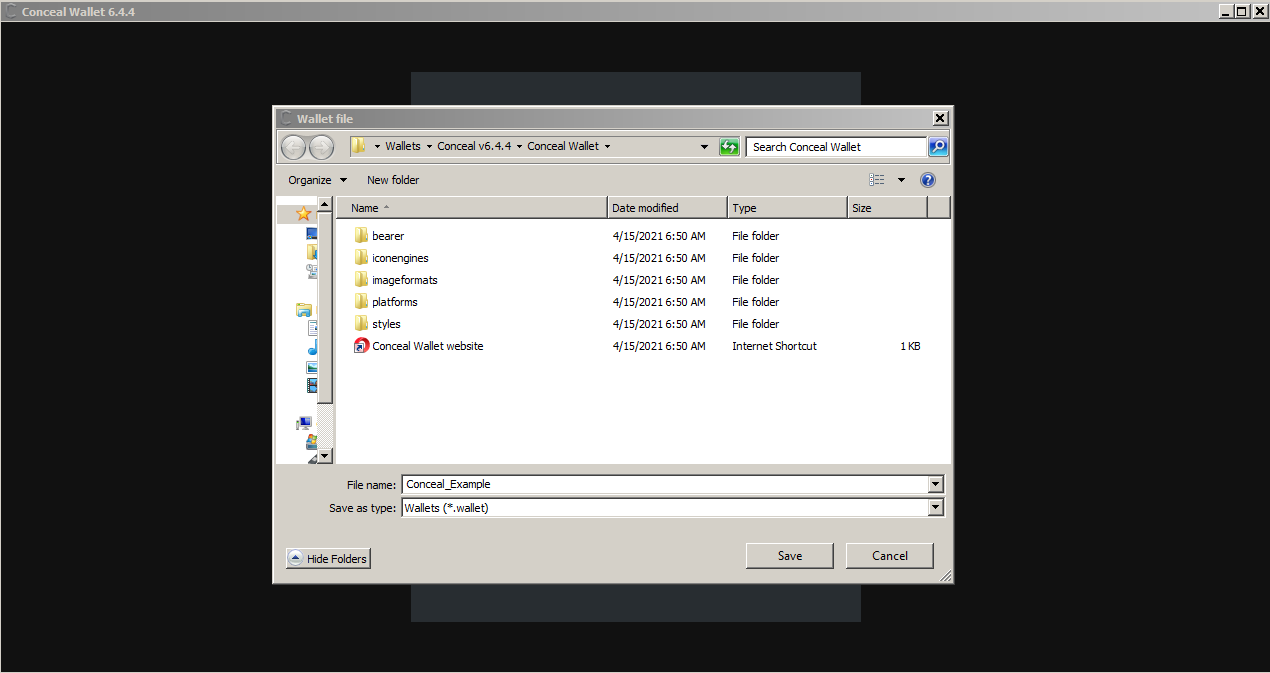The width and height of the screenshot is (1270, 673).
Task: Collapse the pane with Hide Folders
Action: point(328,558)
